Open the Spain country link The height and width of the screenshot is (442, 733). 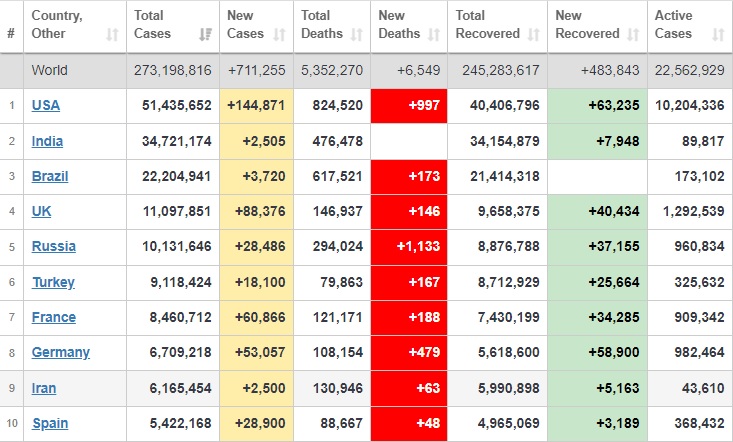point(50,423)
